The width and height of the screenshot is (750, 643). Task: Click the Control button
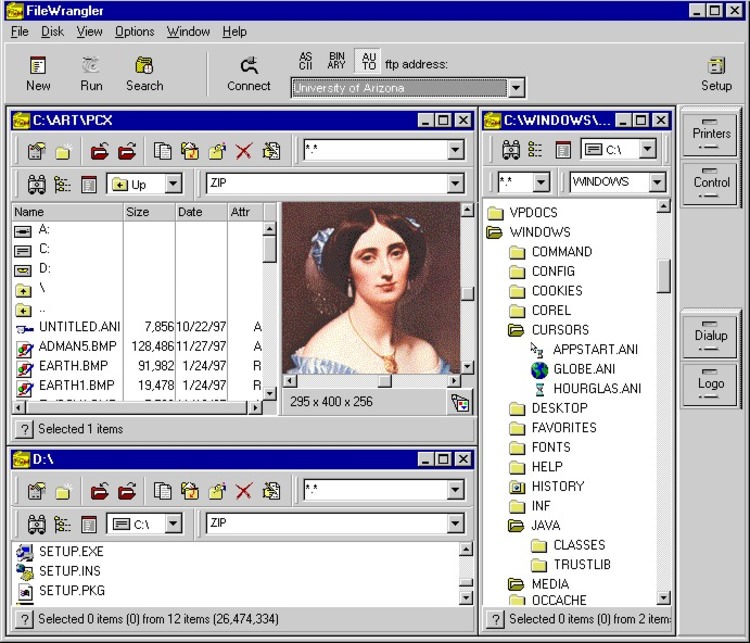[710, 183]
